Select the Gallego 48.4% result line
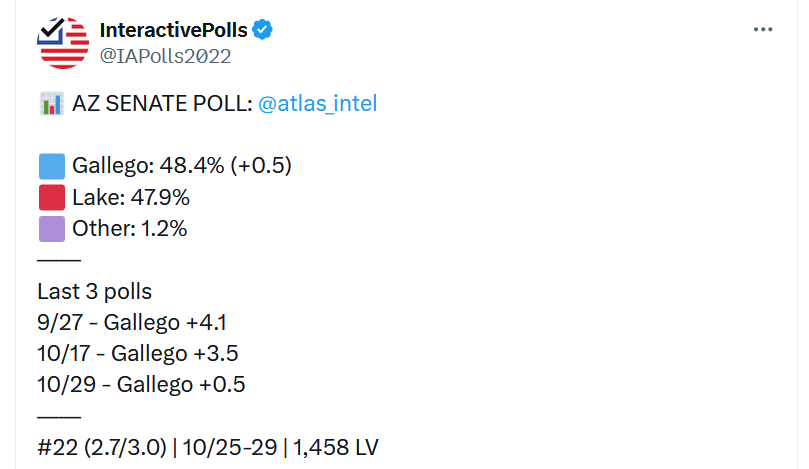Screen dimensions: 809x469 click(182, 166)
